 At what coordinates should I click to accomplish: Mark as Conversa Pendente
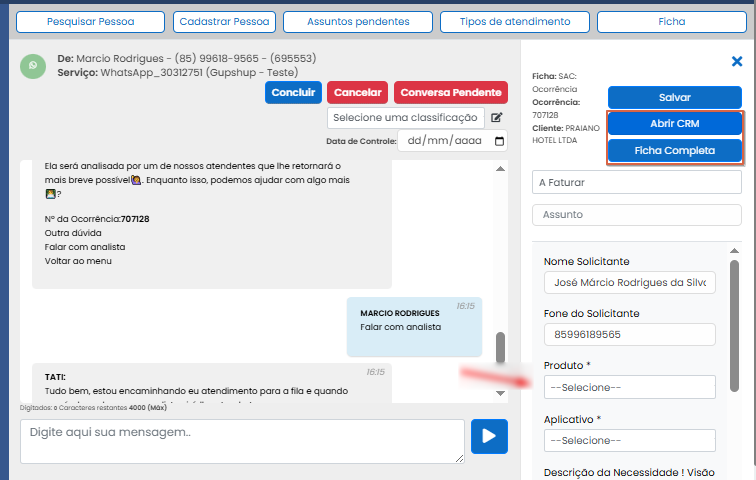pyautogui.click(x=451, y=92)
